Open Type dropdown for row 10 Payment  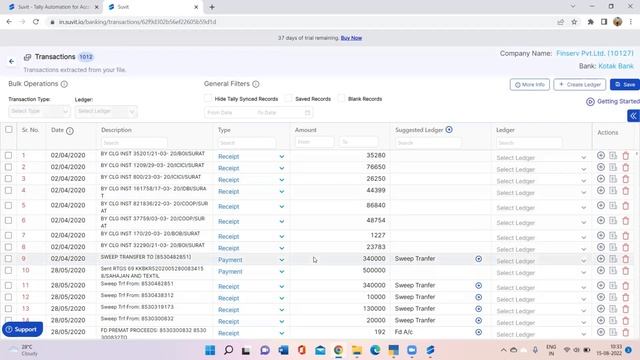251,272
